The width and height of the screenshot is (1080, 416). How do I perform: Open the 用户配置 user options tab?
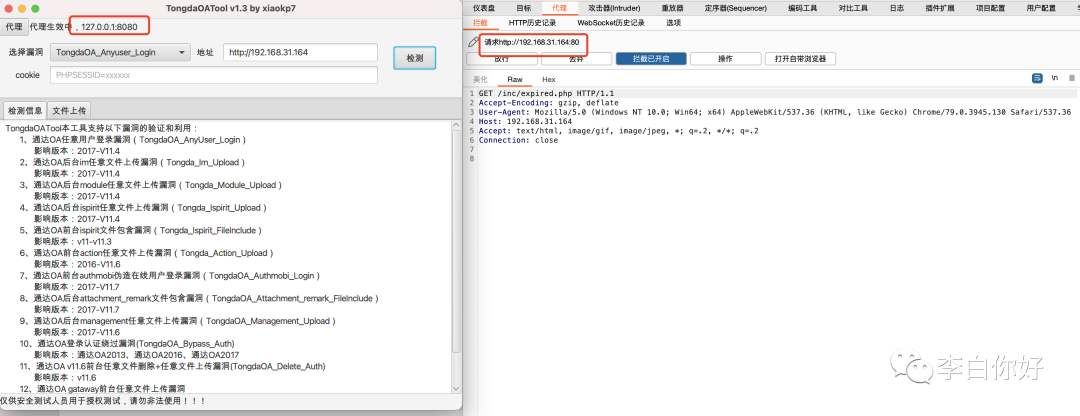[1041, 8]
